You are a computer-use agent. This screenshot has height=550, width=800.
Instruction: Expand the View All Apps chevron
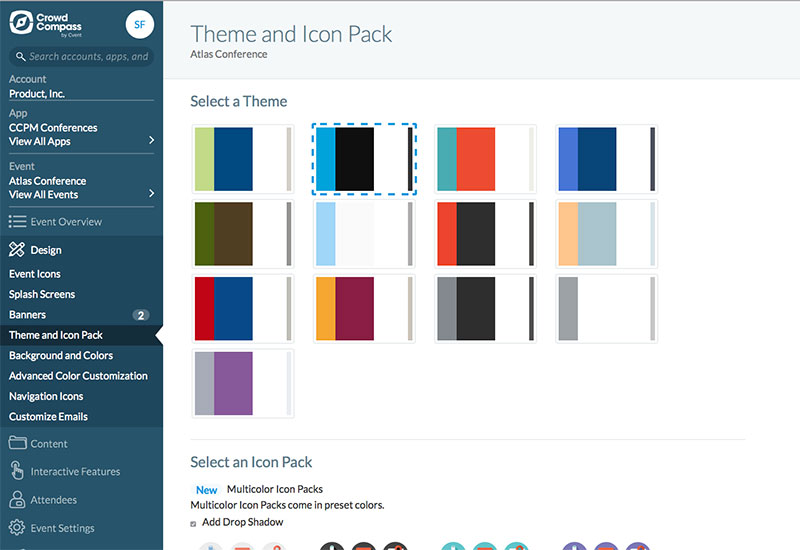[151, 141]
